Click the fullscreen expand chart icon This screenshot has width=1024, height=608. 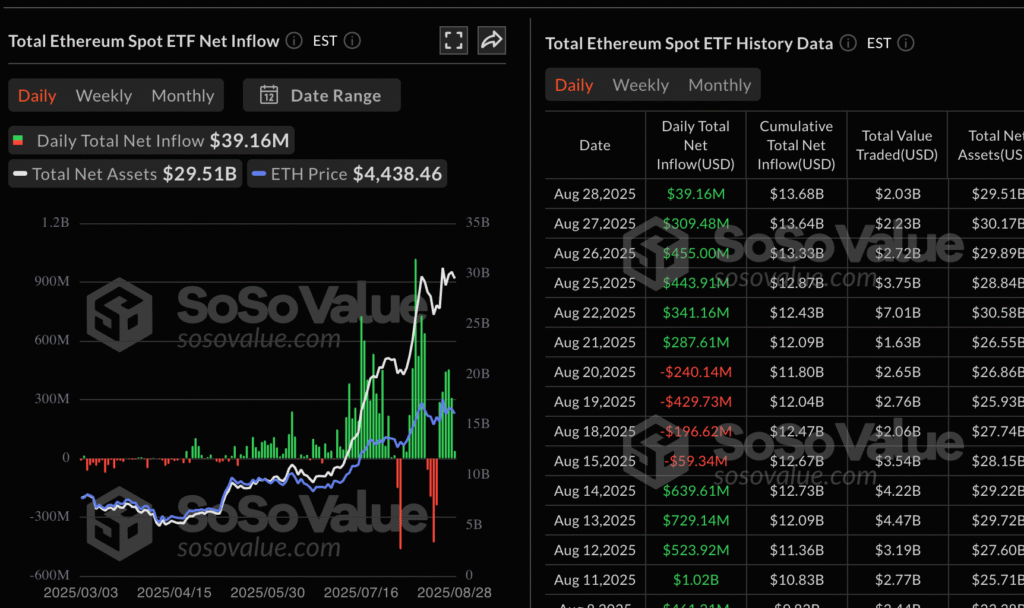click(x=454, y=40)
